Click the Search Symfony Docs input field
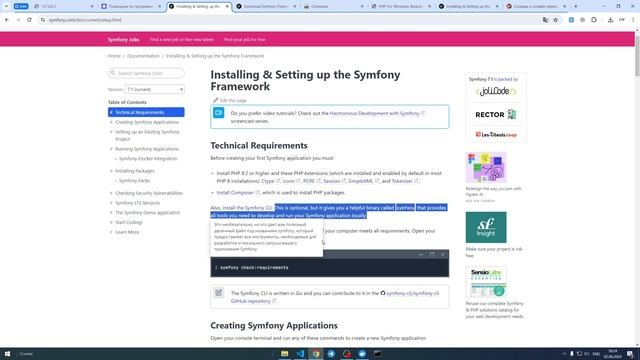 [x=146, y=73]
